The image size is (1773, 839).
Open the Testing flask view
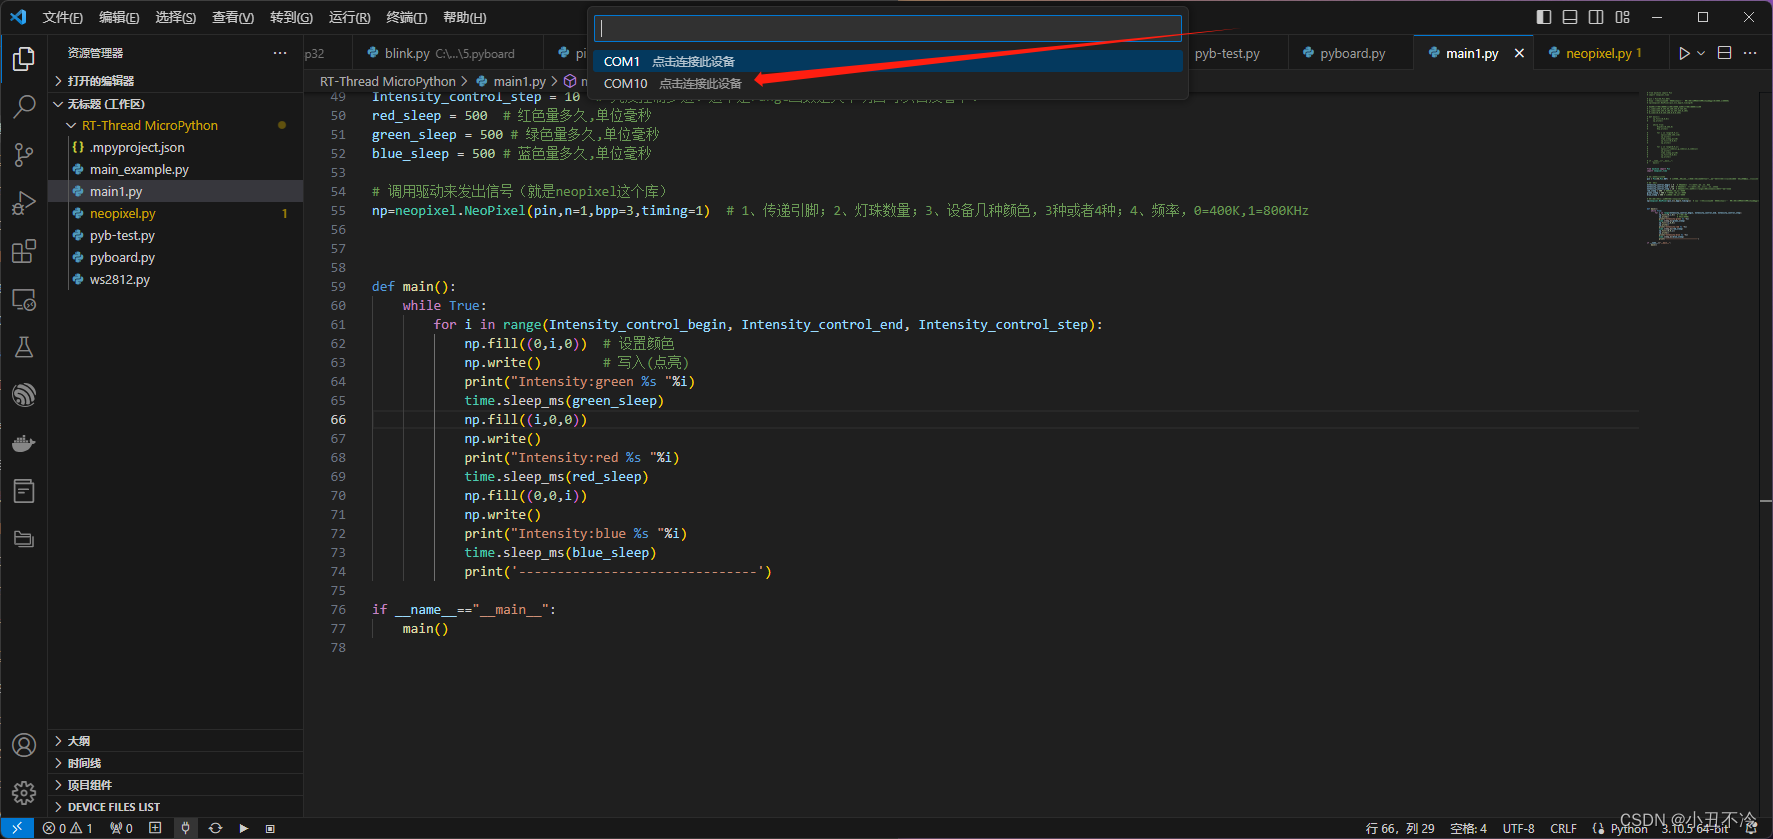click(24, 347)
